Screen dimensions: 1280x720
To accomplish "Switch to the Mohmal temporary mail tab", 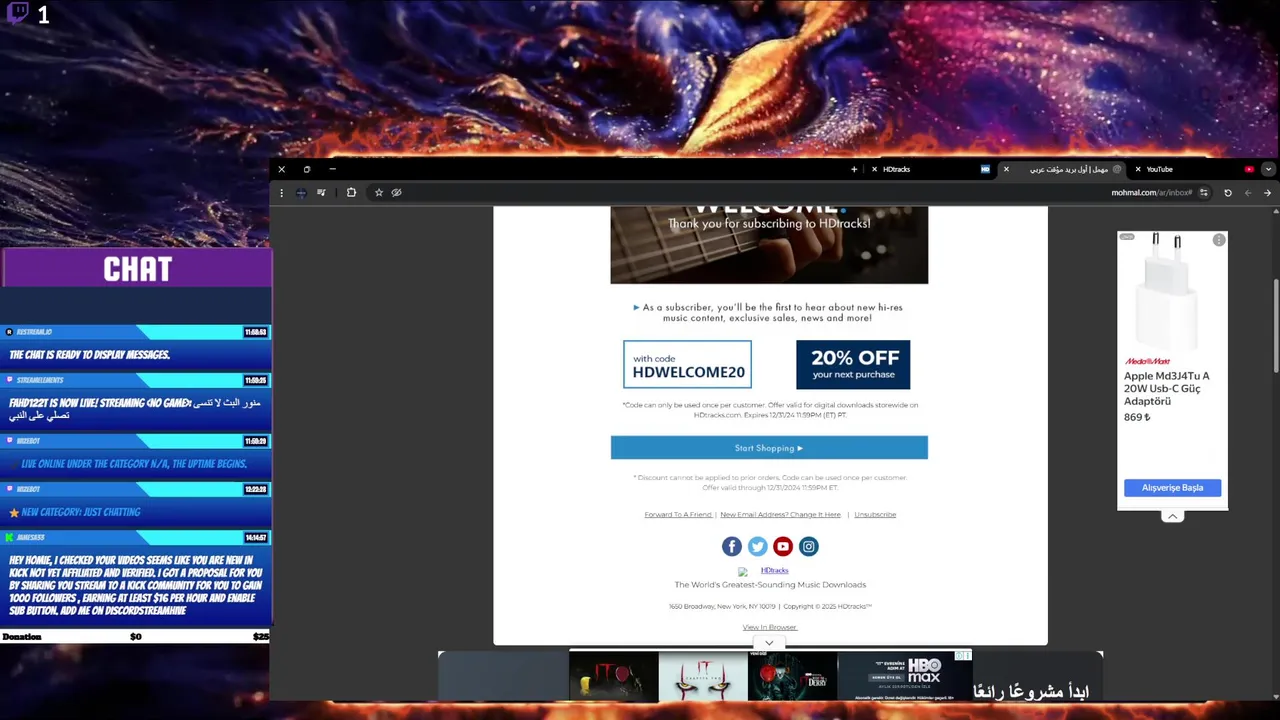I will [1062, 169].
